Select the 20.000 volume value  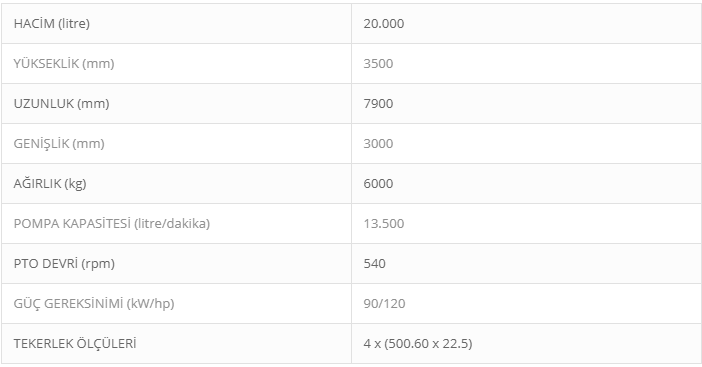(384, 24)
